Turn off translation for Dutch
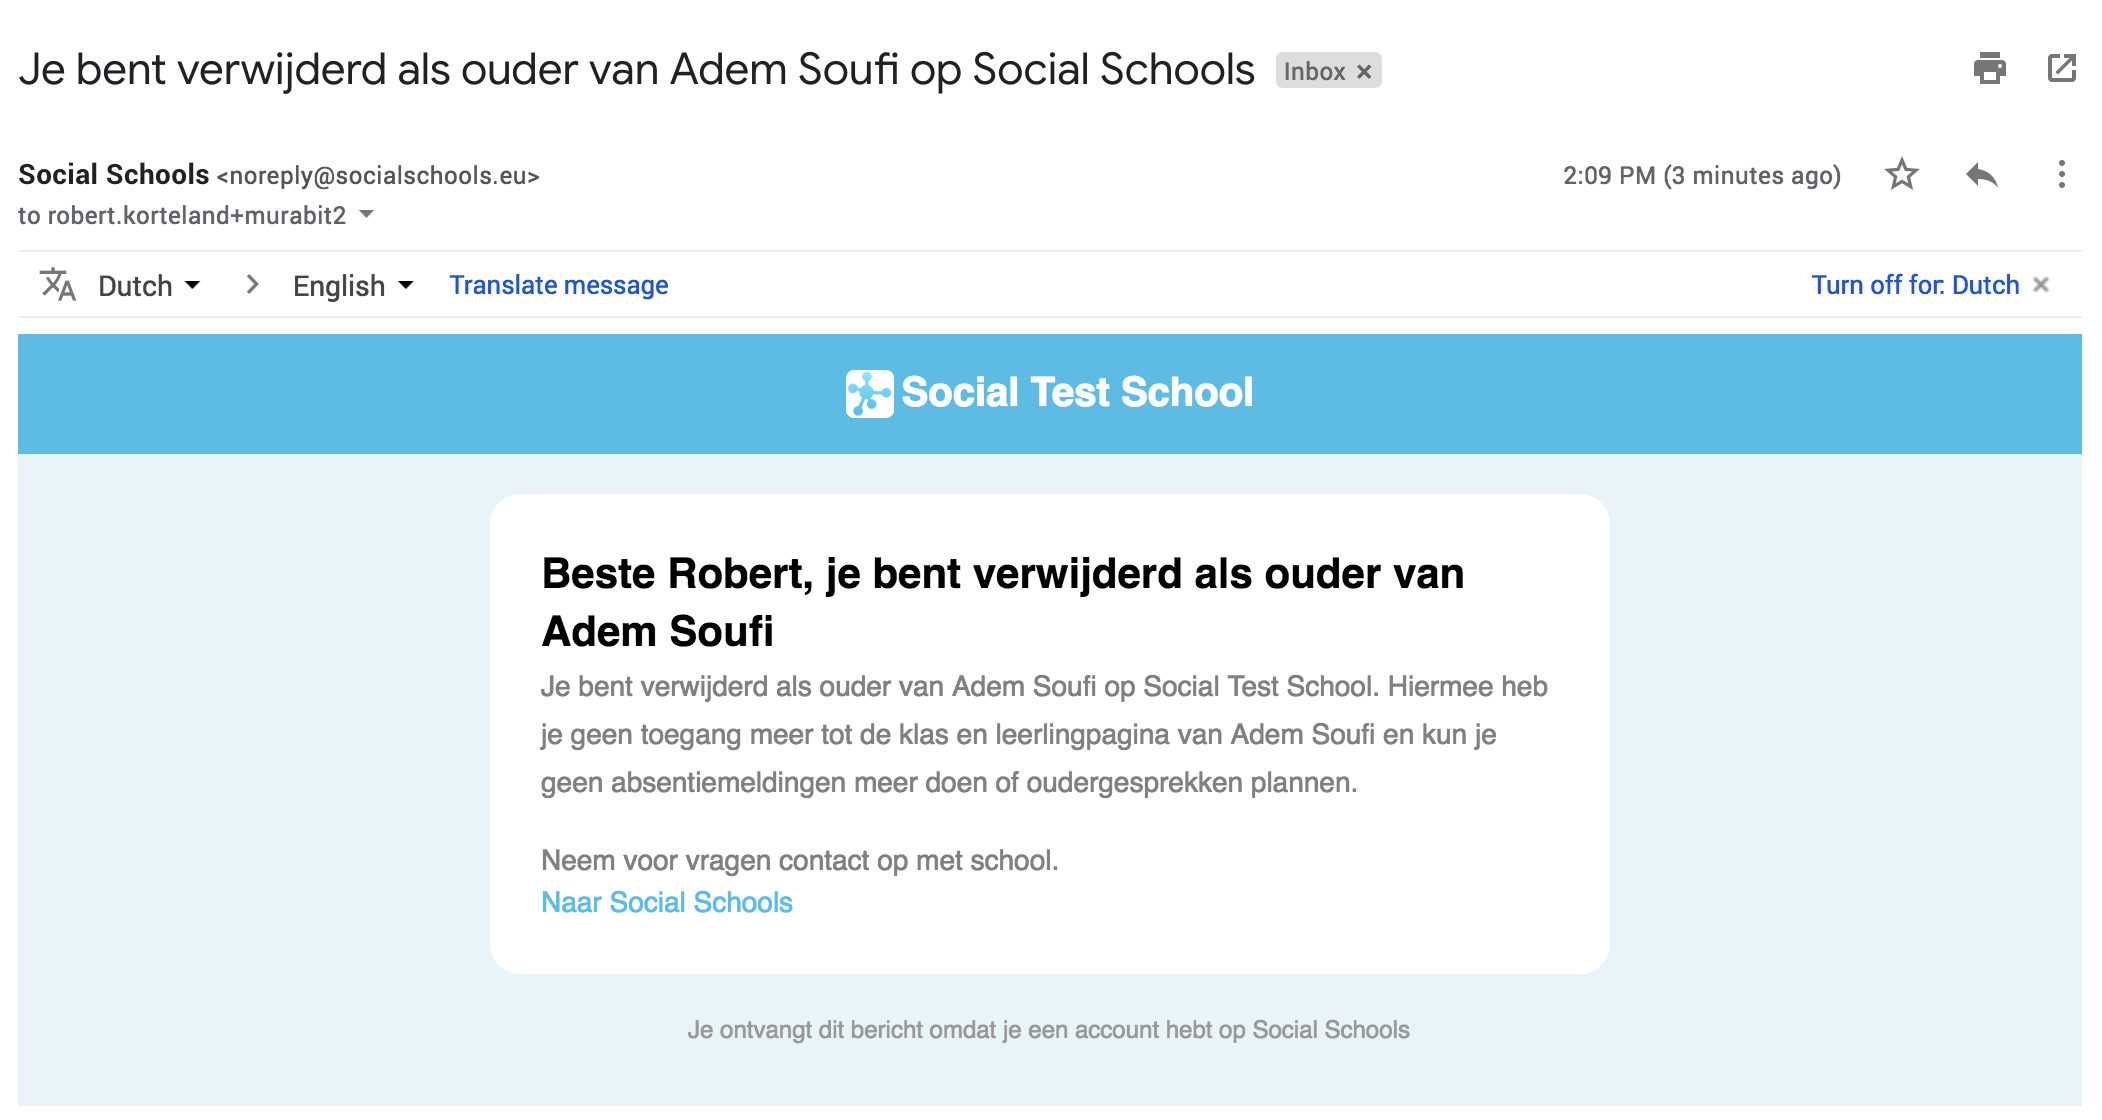2102x1120 pixels. [x=1915, y=284]
